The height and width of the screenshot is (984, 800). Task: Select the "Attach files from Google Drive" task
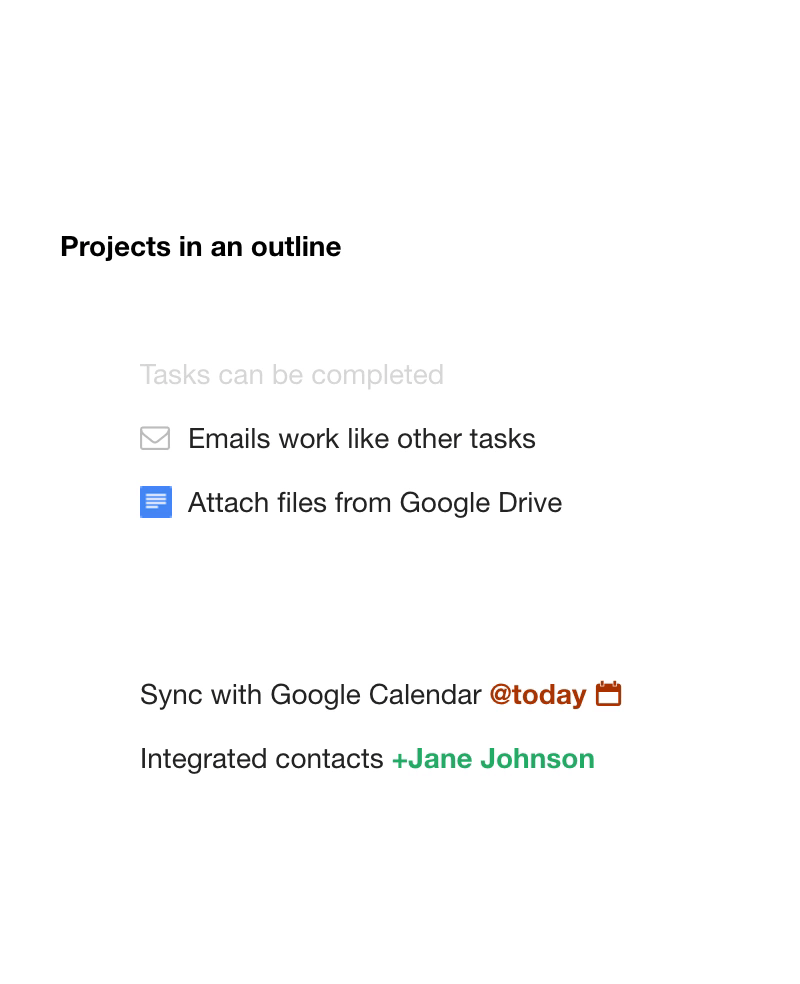pyautogui.click(x=374, y=503)
